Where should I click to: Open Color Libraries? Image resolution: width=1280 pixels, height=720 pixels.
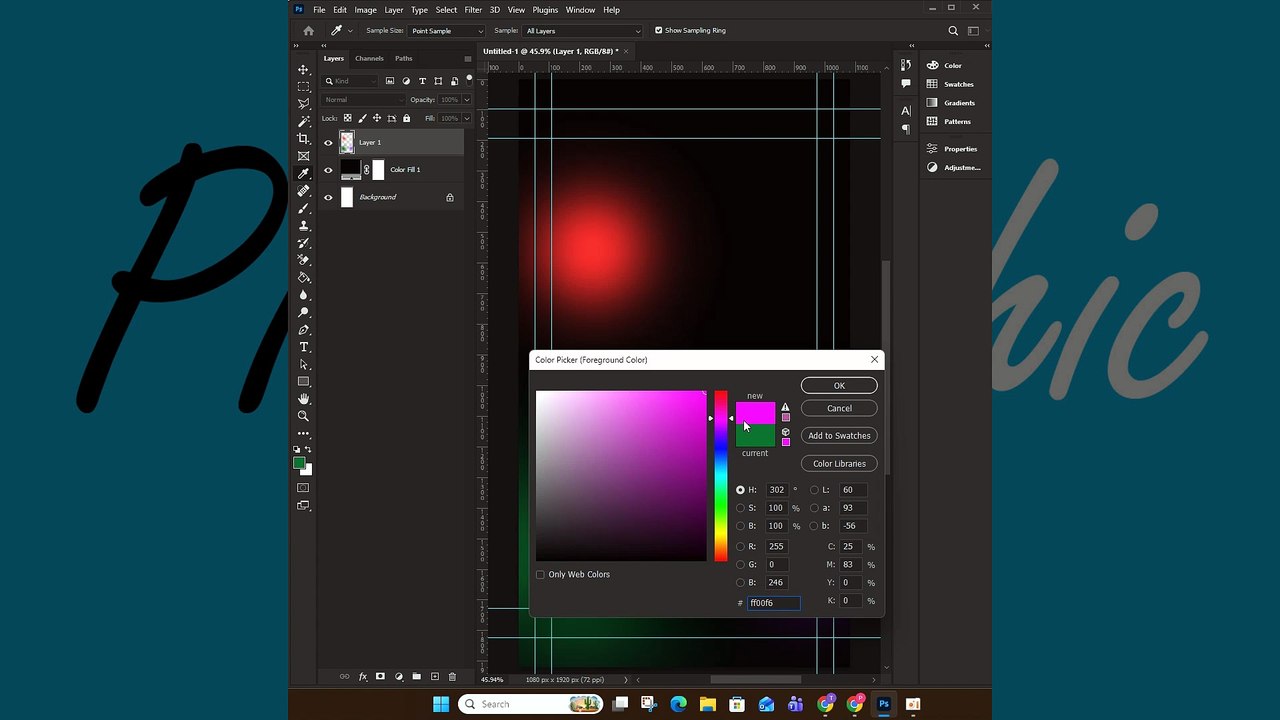839,464
